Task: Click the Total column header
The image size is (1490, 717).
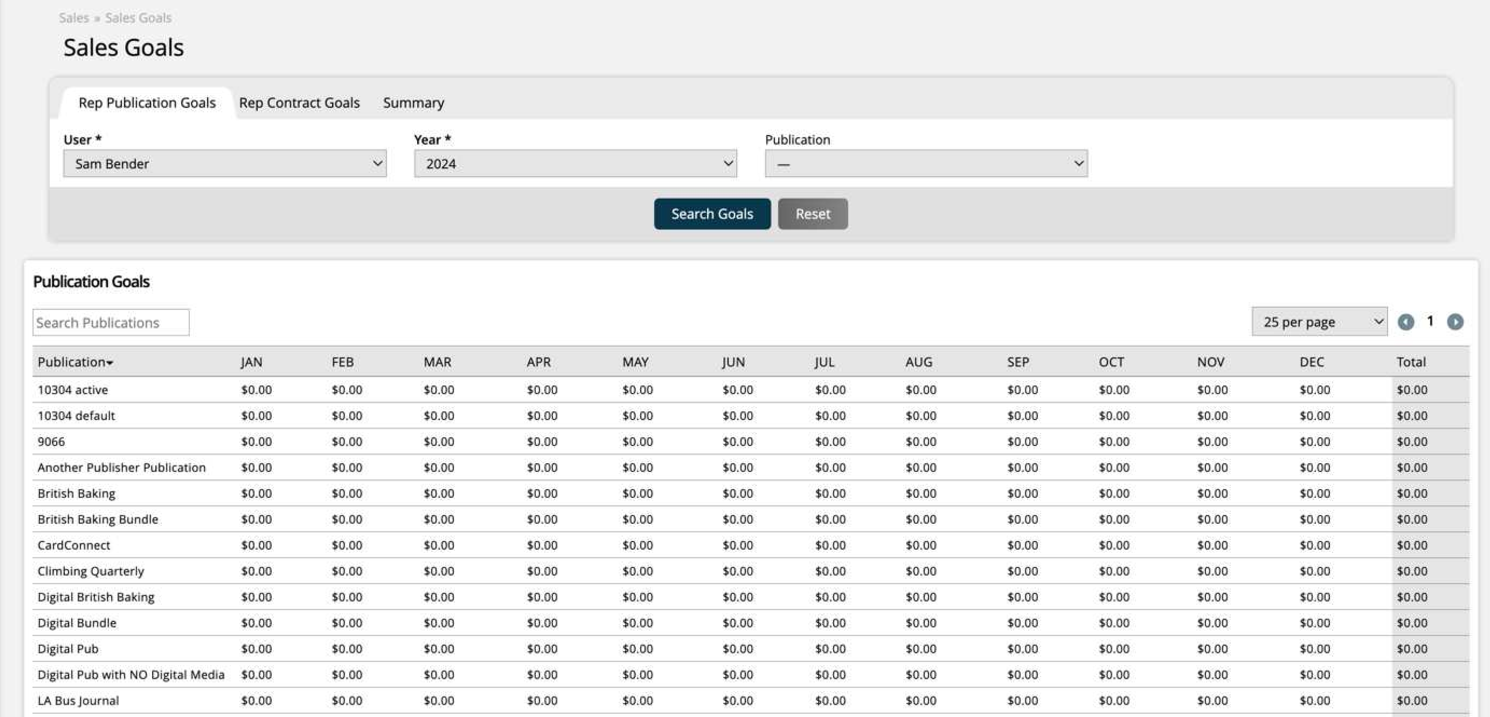Action: pos(1411,362)
